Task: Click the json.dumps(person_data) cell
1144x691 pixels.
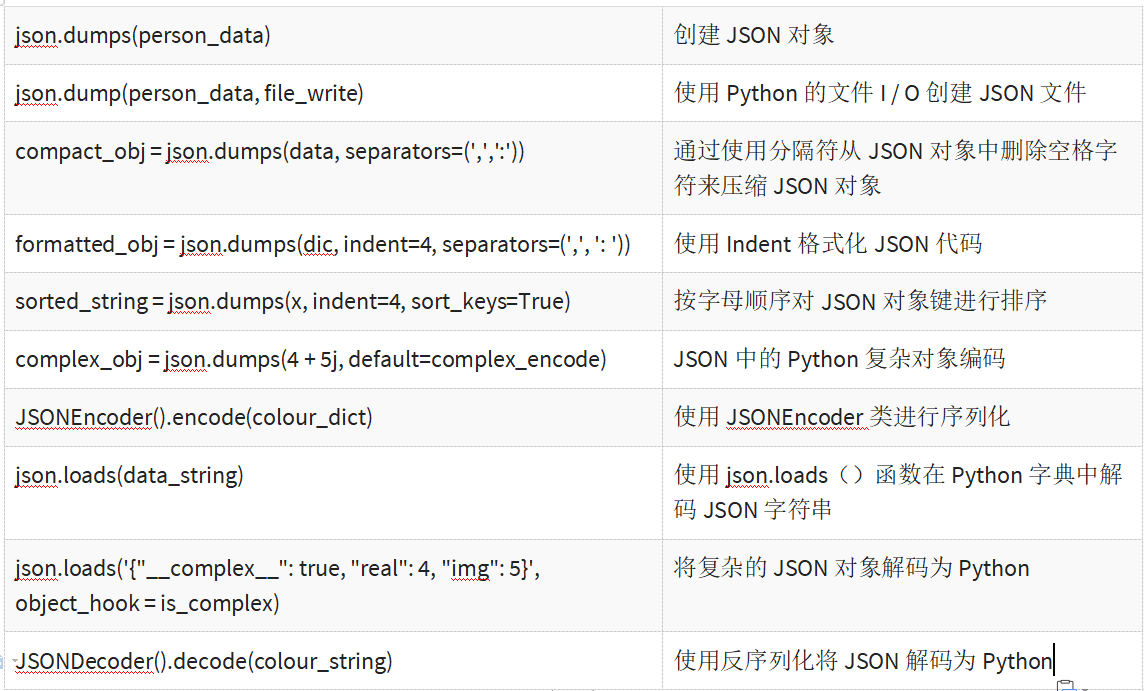Action: pyautogui.click(x=143, y=36)
